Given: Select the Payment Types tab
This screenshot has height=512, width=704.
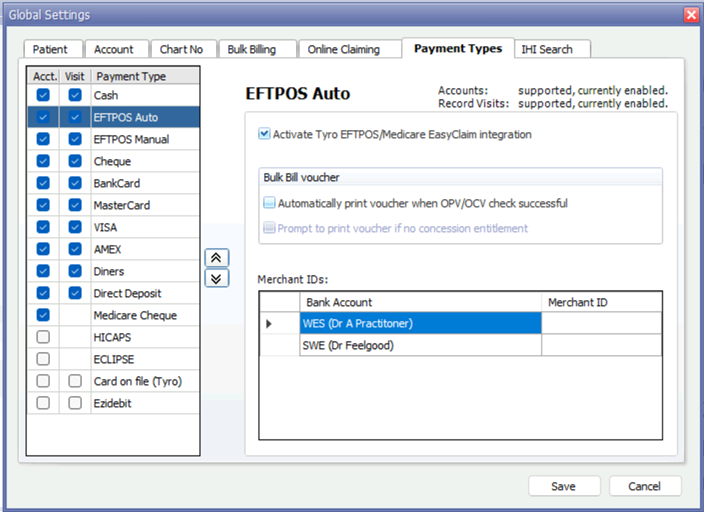Looking at the screenshot, I should pos(458,48).
